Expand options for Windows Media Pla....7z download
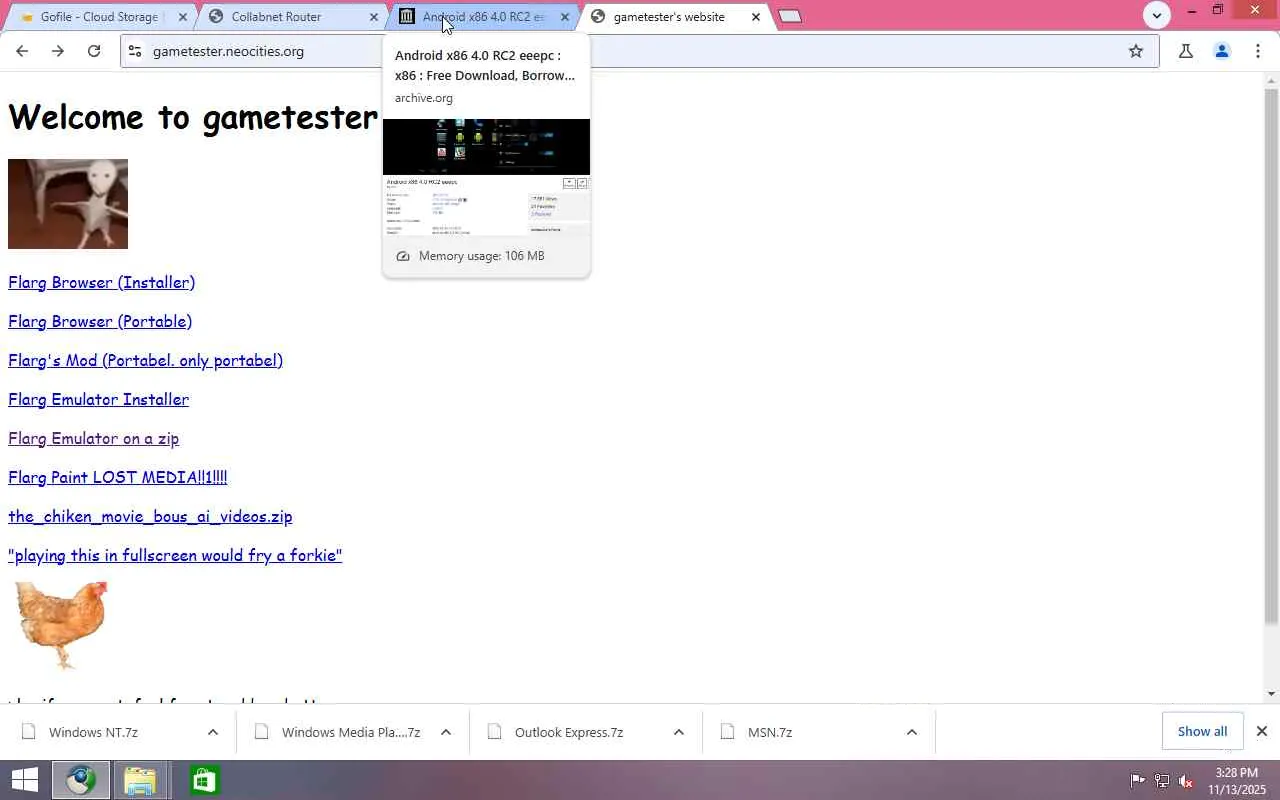1280x800 pixels. click(446, 732)
